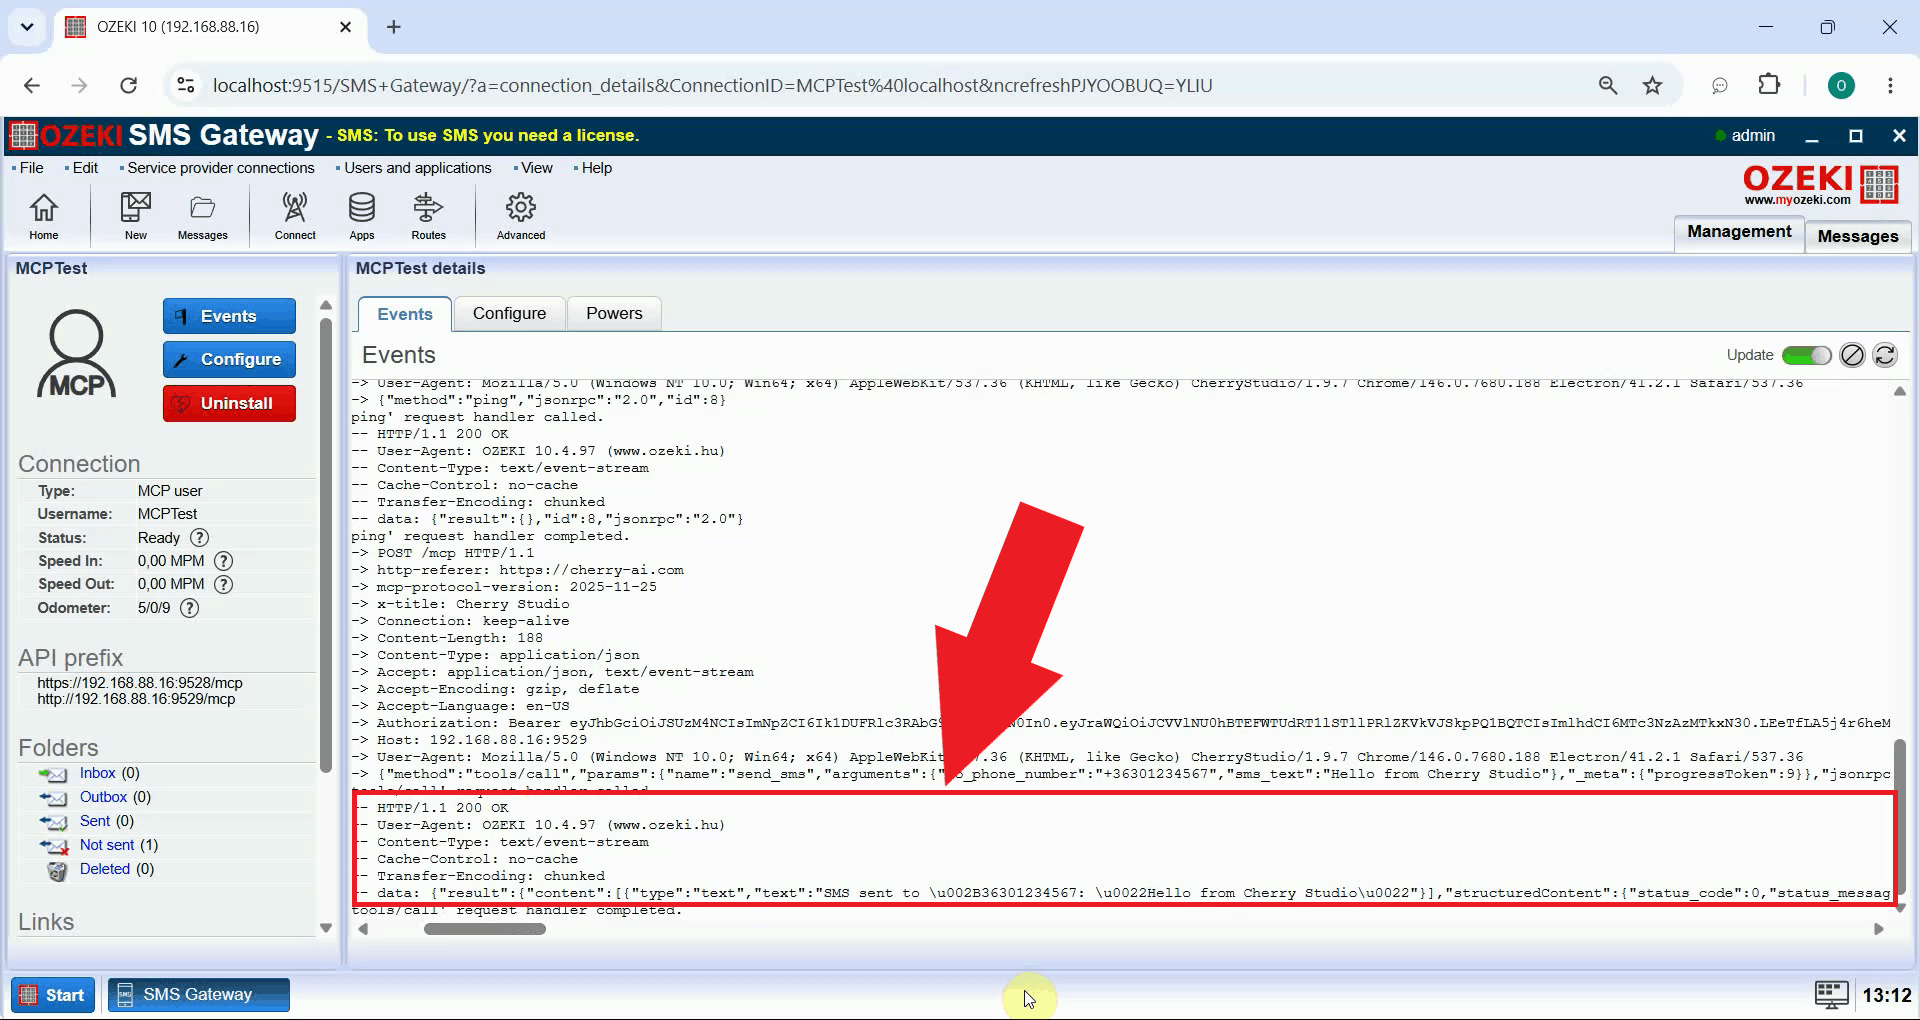Open the File menu
Screen dimensions: 1920x1020
tap(31, 168)
